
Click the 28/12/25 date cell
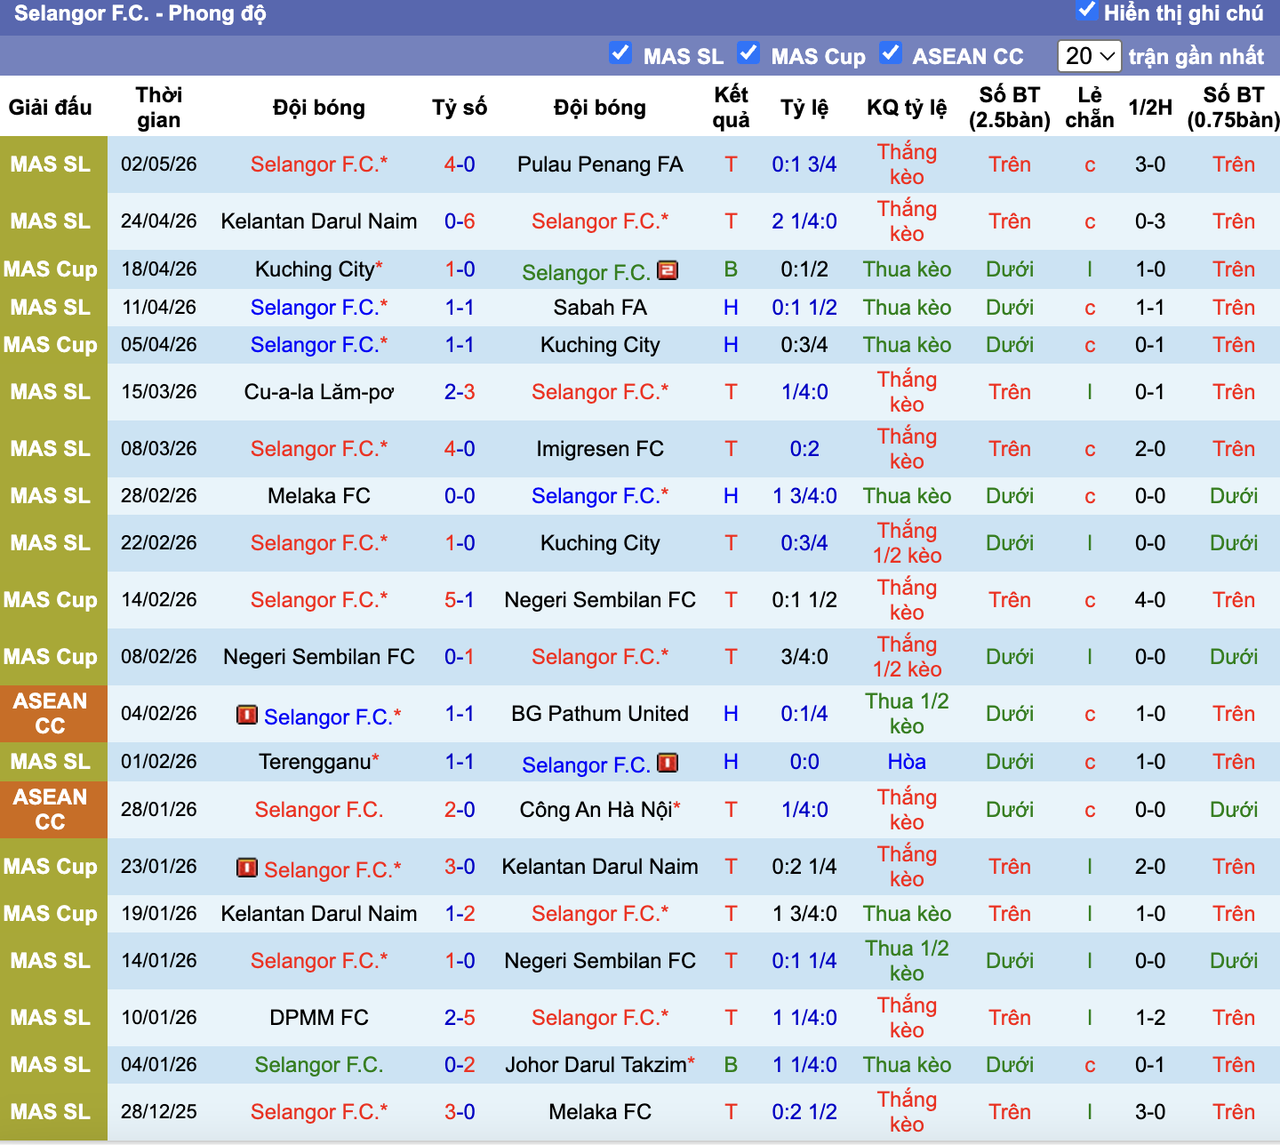point(159,1112)
